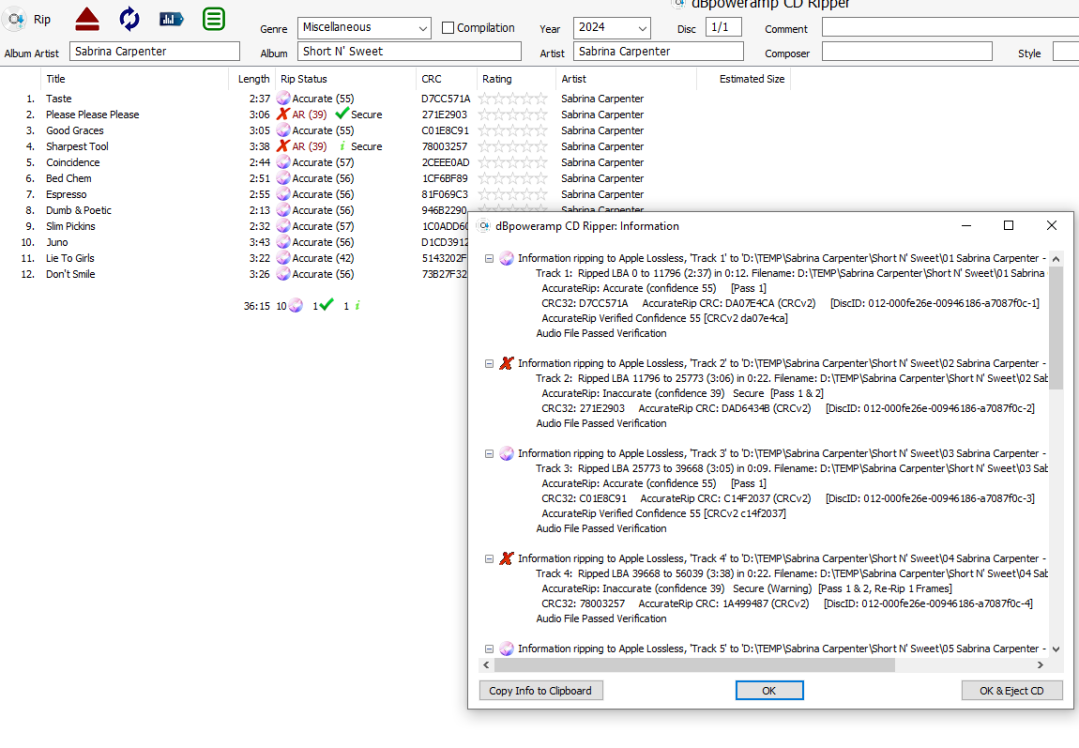Sort by Rip Status column header

[x=346, y=79]
